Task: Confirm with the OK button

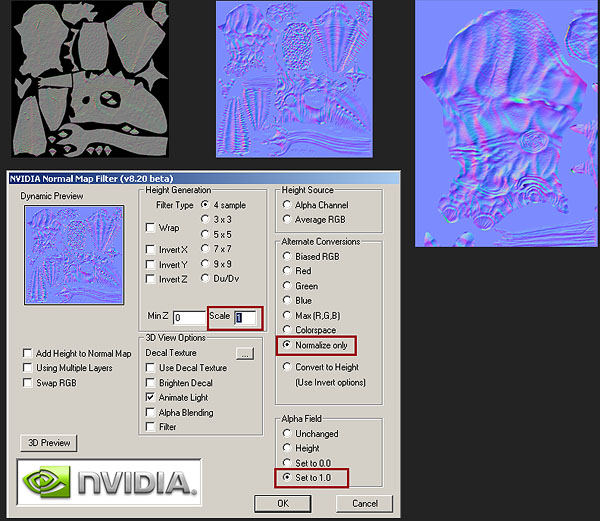Action: click(x=282, y=503)
